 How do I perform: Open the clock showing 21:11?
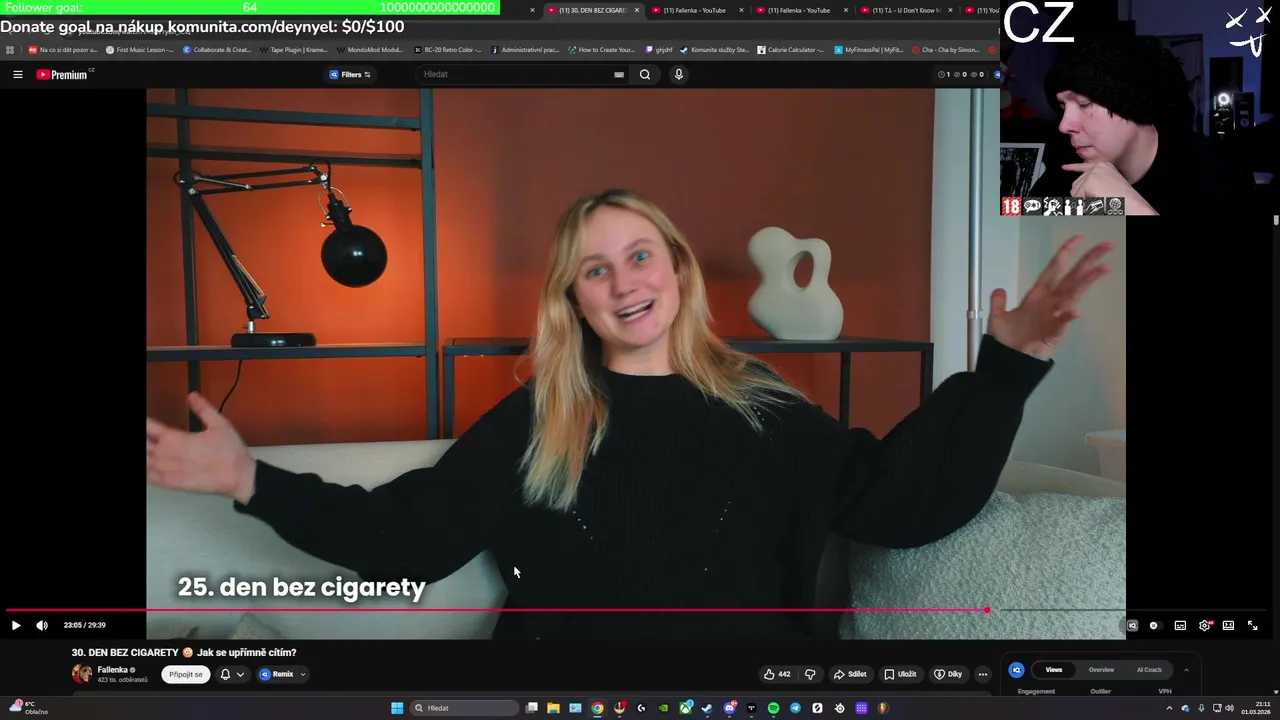click(x=1256, y=708)
